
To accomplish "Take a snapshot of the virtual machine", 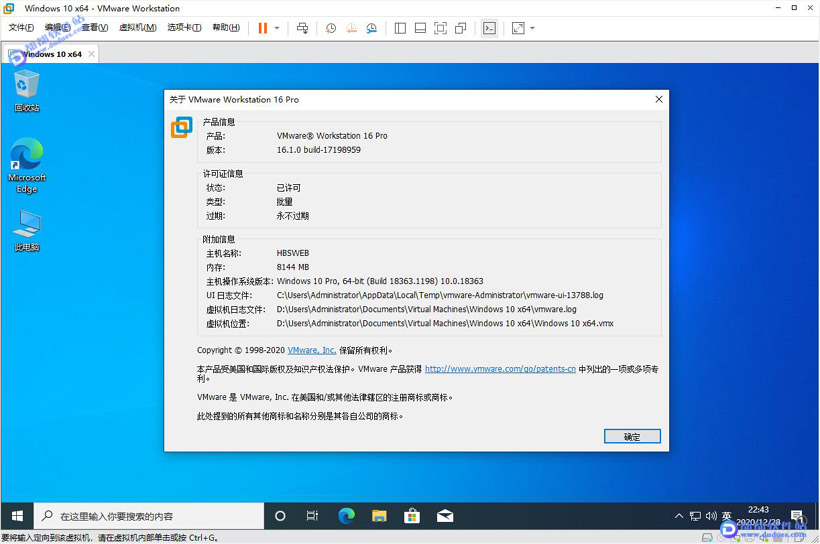I will 331,28.
